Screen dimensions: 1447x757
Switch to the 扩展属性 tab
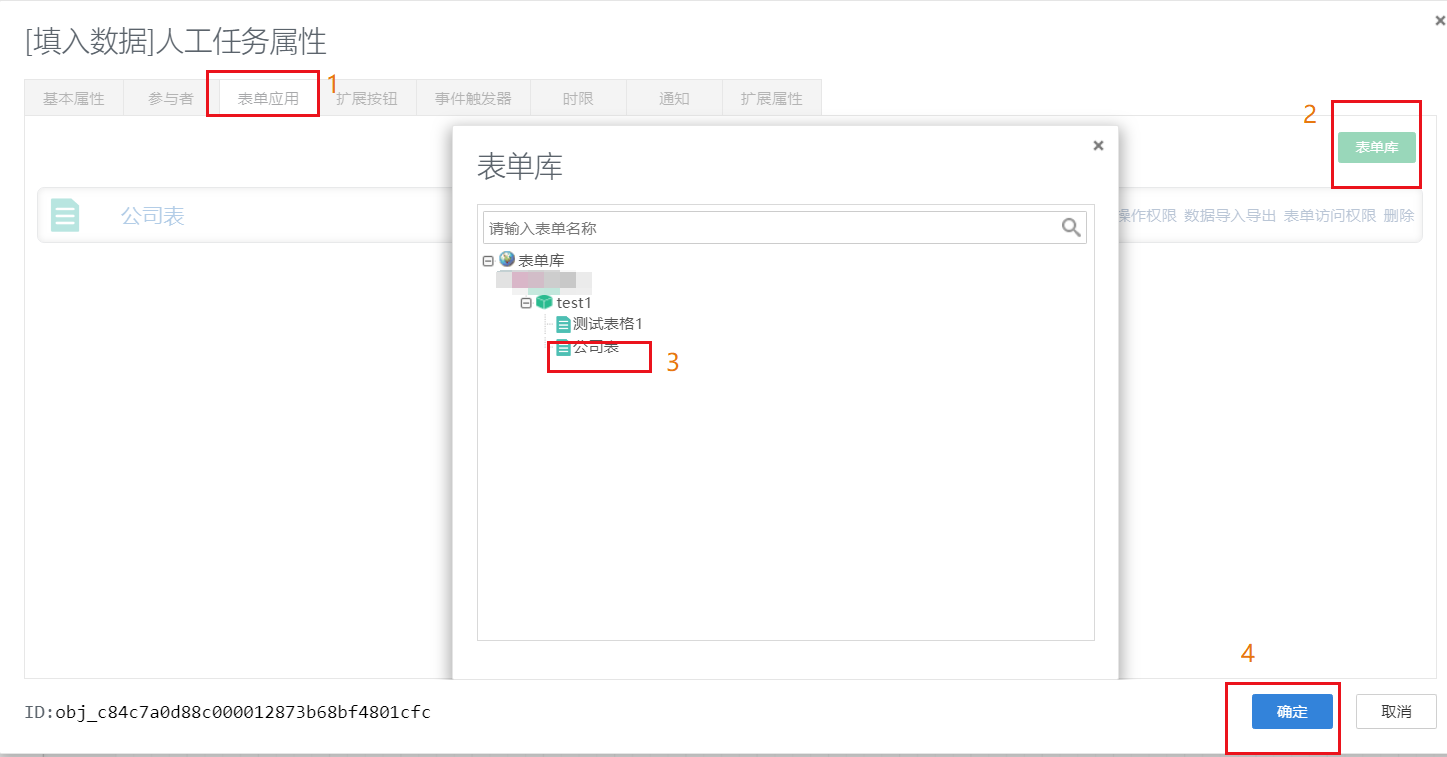(x=771, y=96)
